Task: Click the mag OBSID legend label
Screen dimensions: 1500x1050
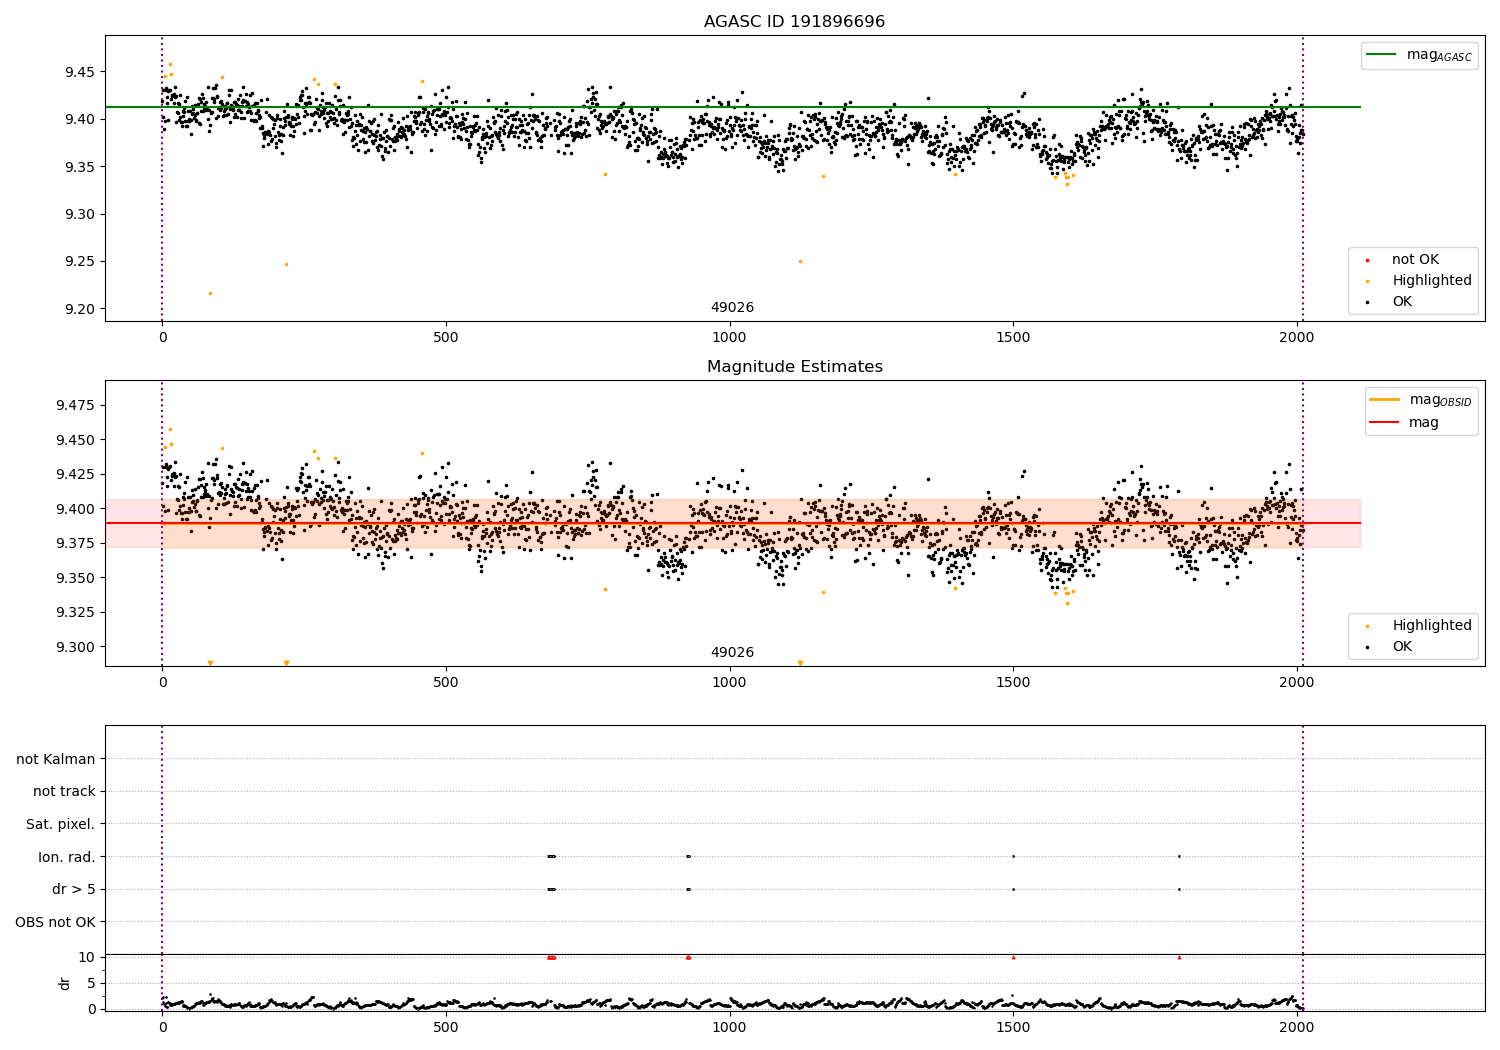Action: point(1440,400)
